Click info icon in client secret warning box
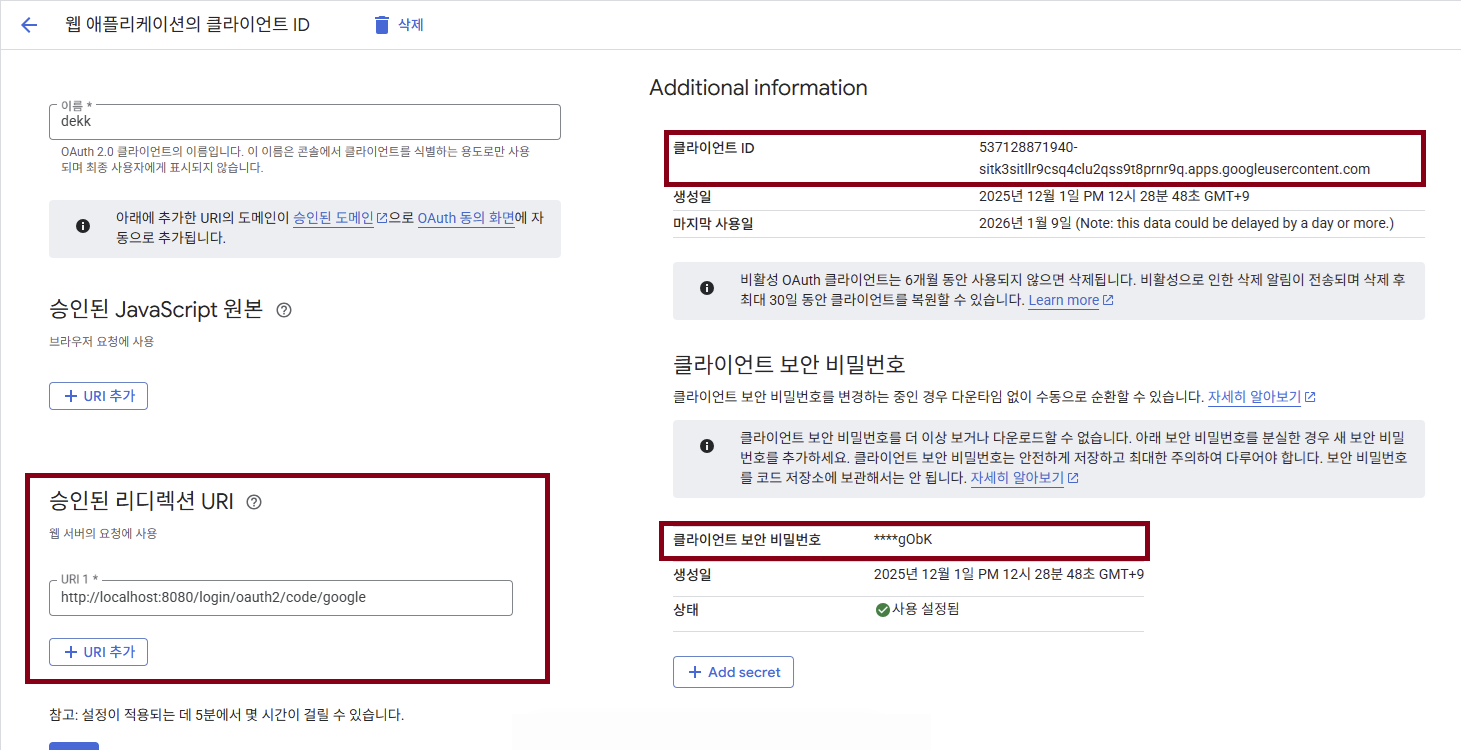 click(707, 446)
